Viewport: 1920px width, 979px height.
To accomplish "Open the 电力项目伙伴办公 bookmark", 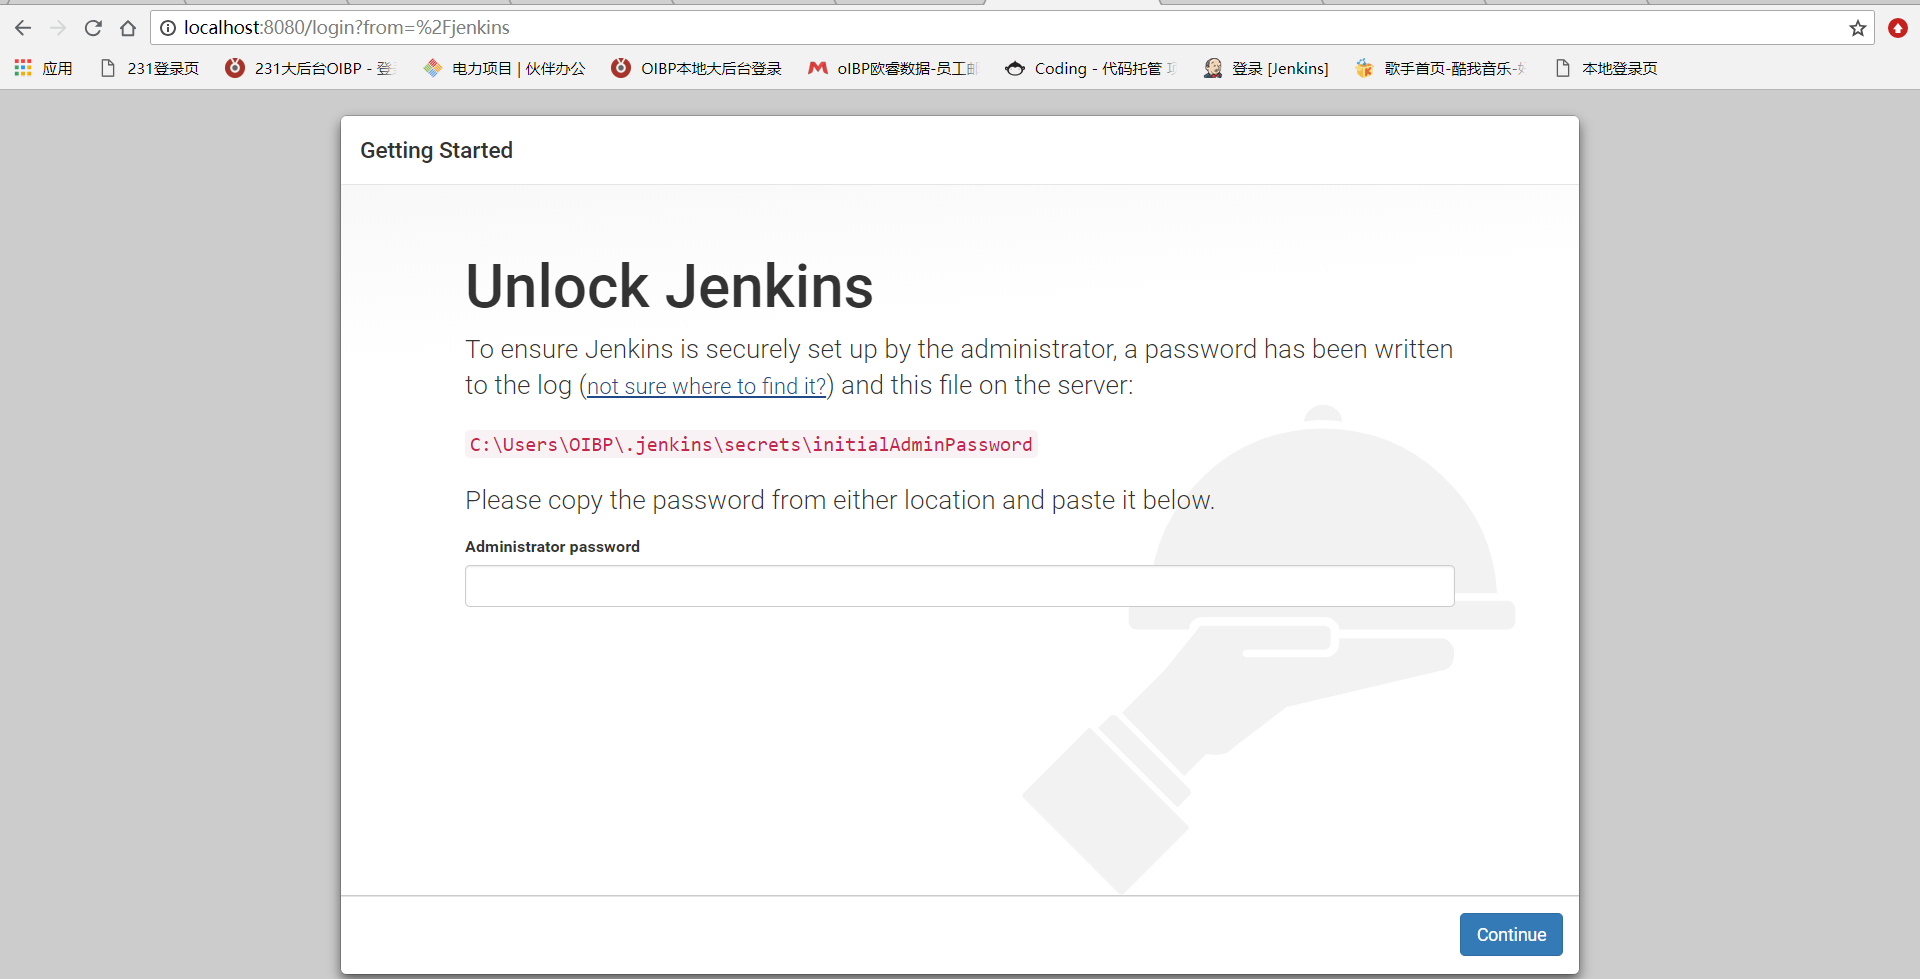I will tap(505, 68).
